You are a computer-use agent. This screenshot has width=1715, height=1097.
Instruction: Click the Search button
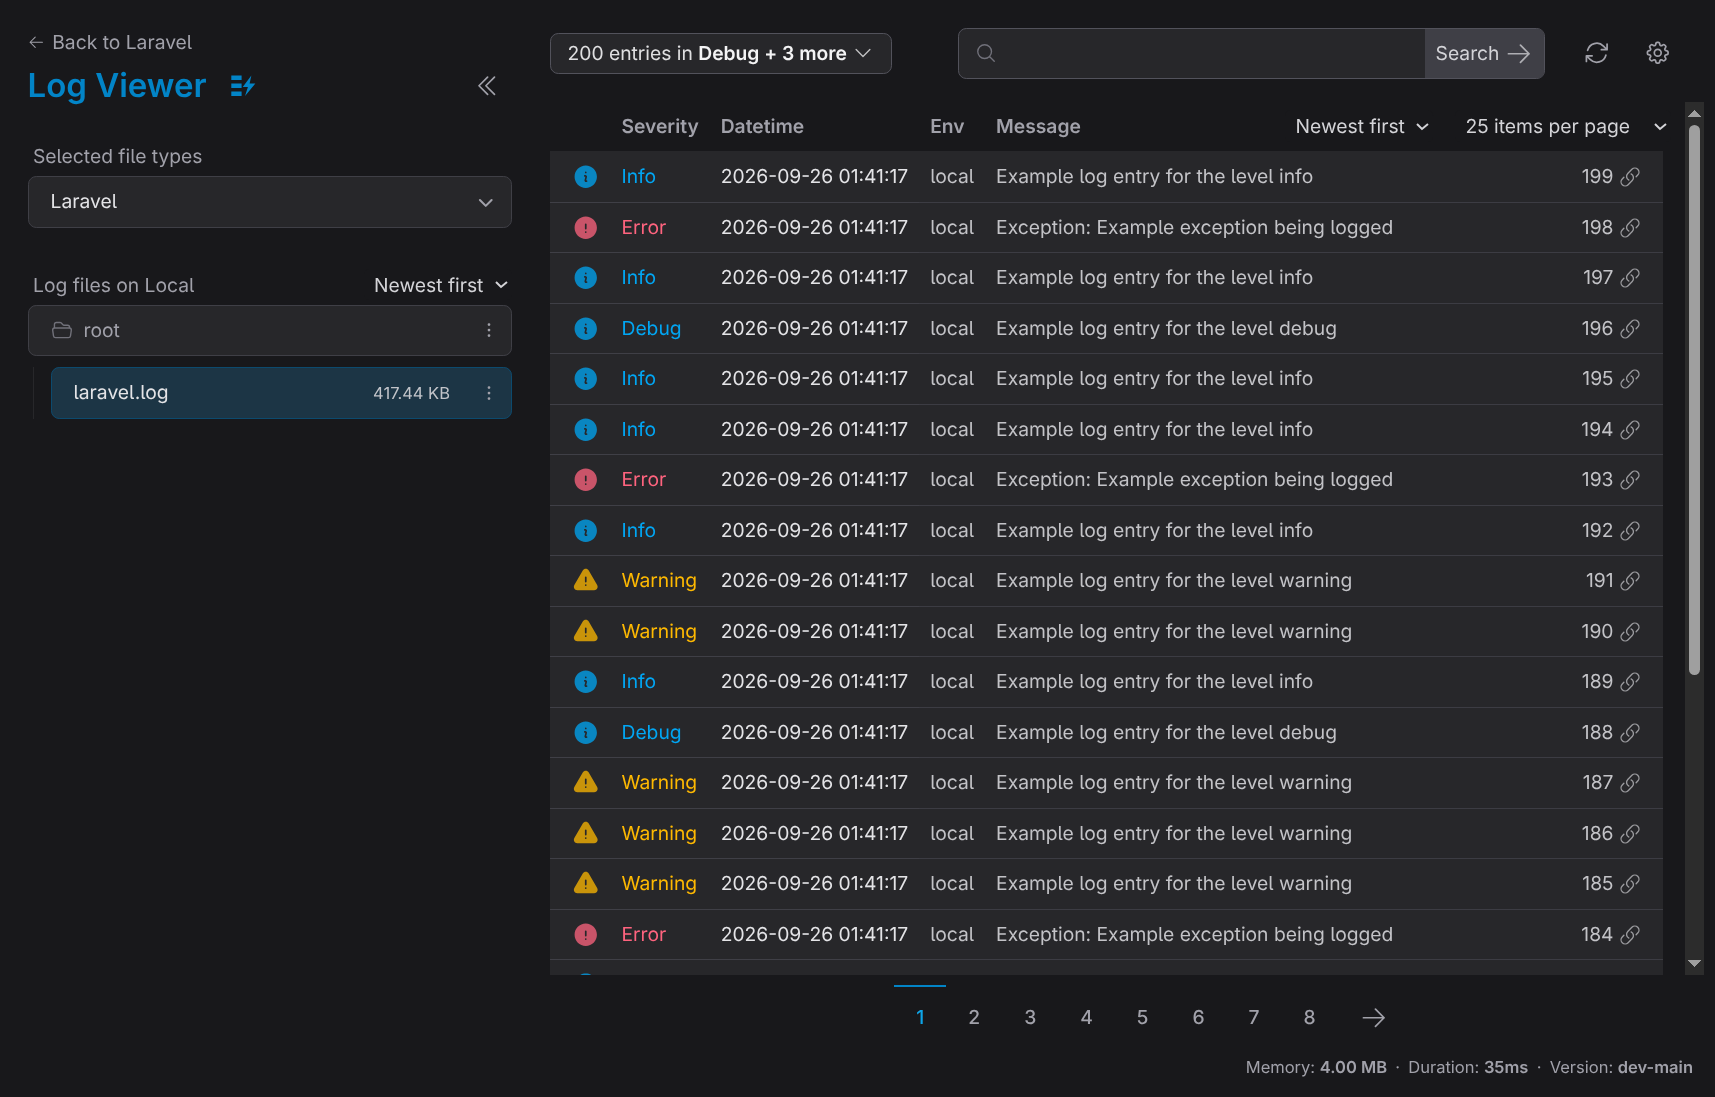click(x=1484, y=54)
